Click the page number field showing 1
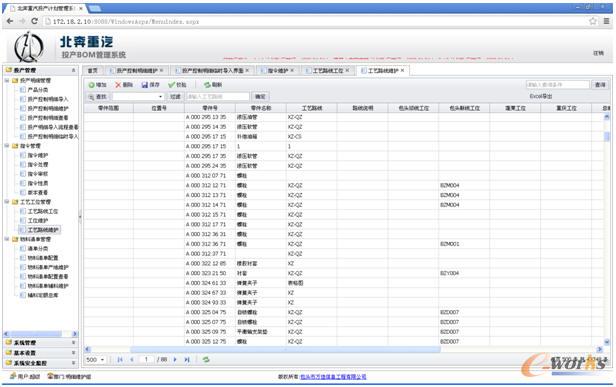 [147, 359]
